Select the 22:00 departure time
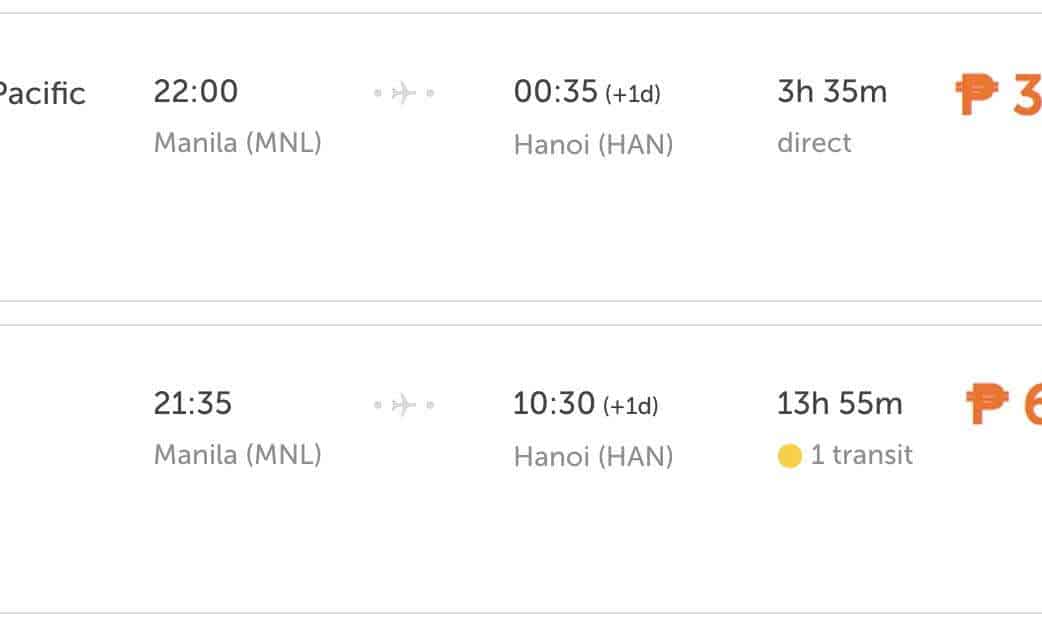The height and width of the screenshot is (631, 1042). pyautogui.click(x=196, y=92)
